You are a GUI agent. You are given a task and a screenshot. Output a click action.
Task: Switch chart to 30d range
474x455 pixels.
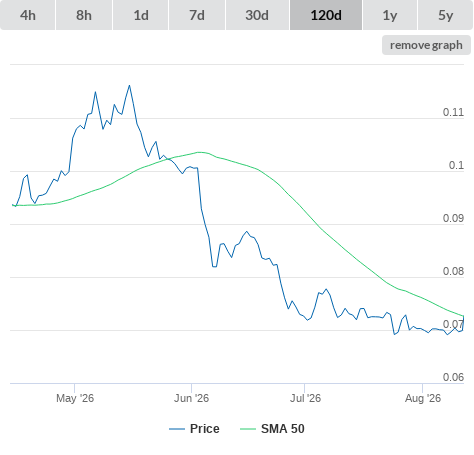[x=257, y=15]
